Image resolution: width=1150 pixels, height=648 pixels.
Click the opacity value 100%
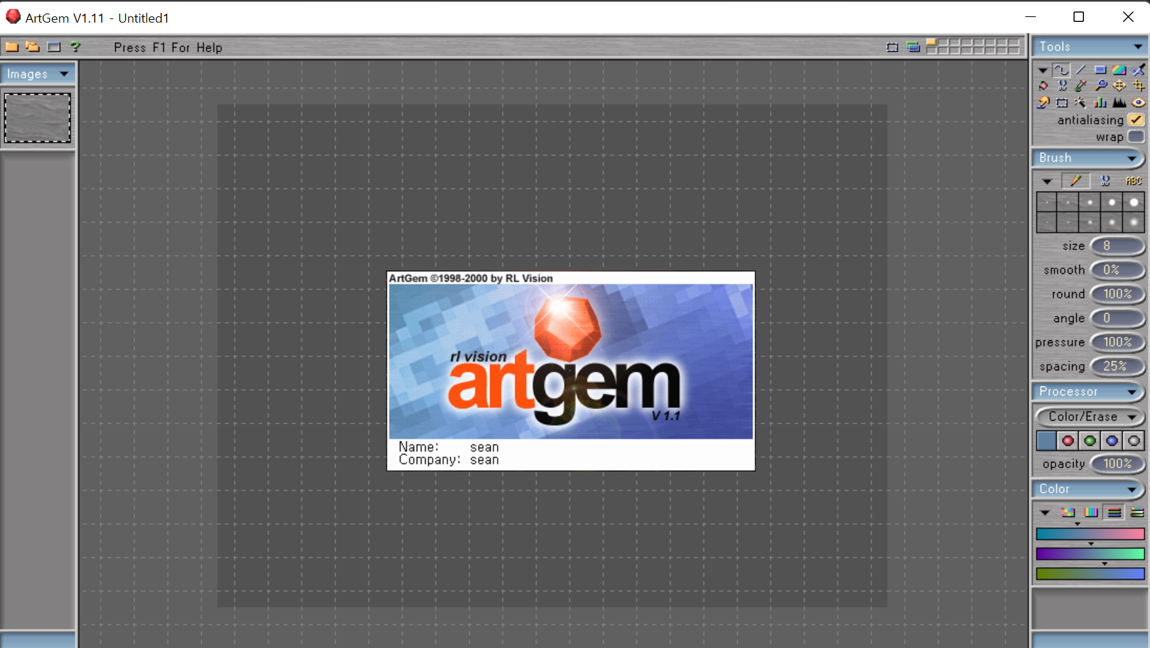pos(1117,463)
